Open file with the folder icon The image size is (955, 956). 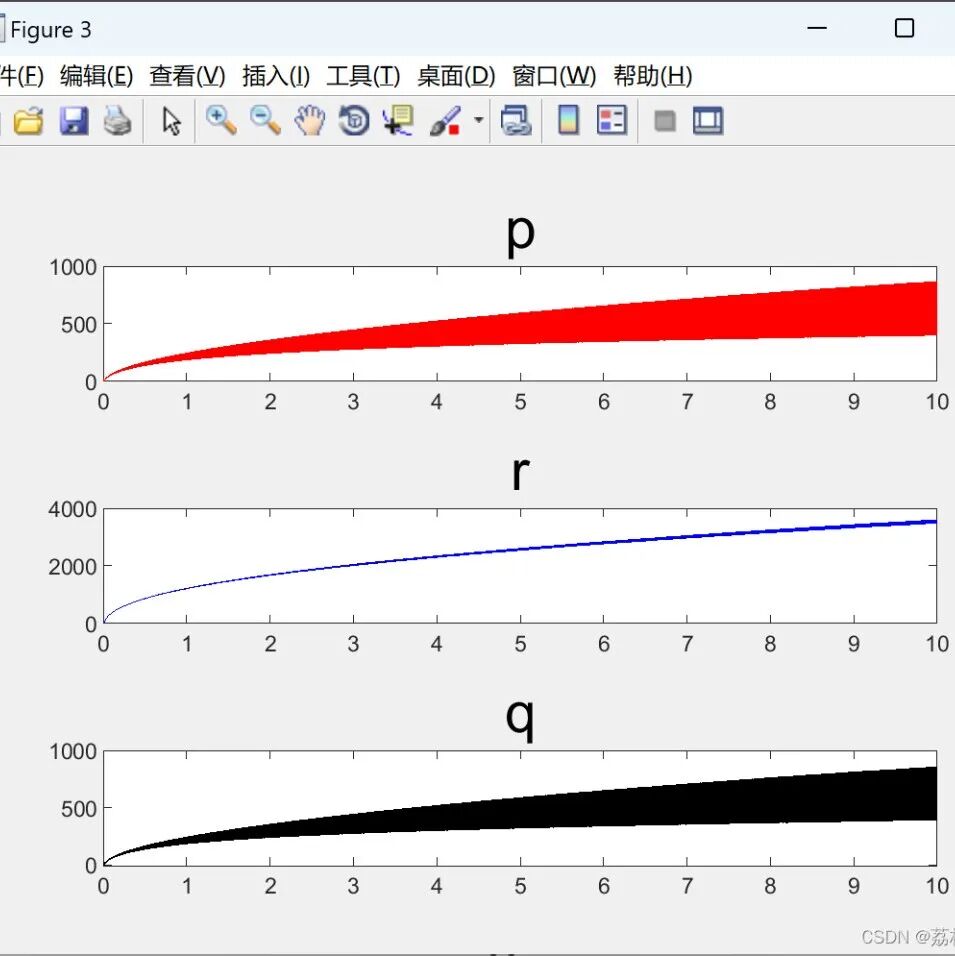coord(28,120)
